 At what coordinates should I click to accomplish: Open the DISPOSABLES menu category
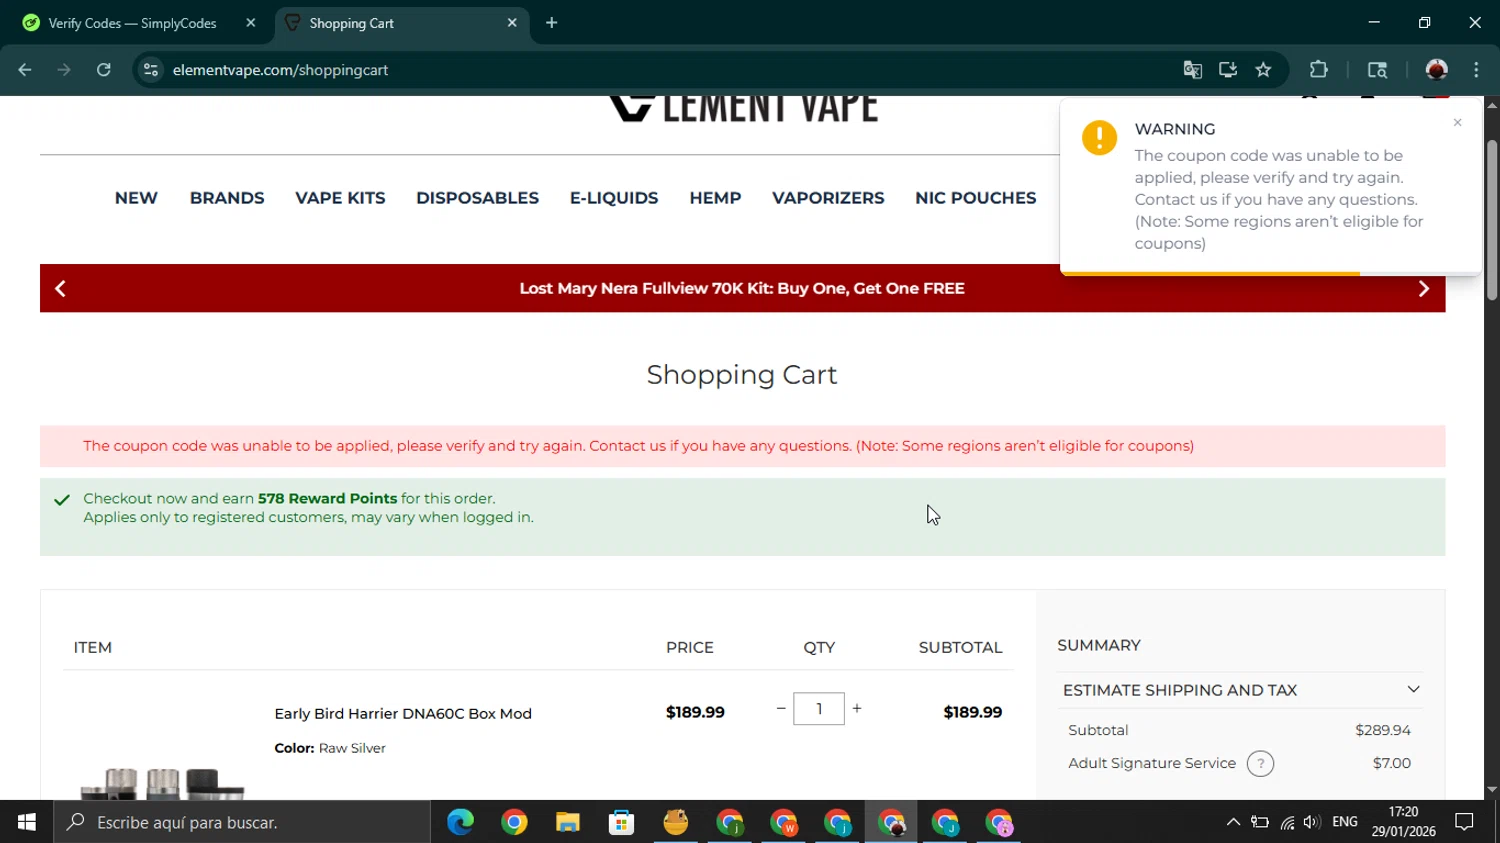point(477,198)
